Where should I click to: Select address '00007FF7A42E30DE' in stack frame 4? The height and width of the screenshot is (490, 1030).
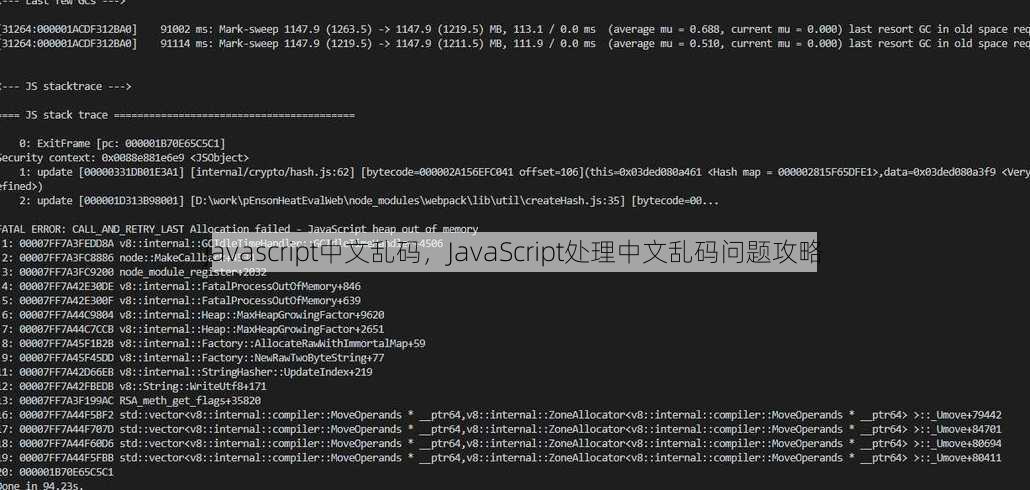(x=66, y=286)
